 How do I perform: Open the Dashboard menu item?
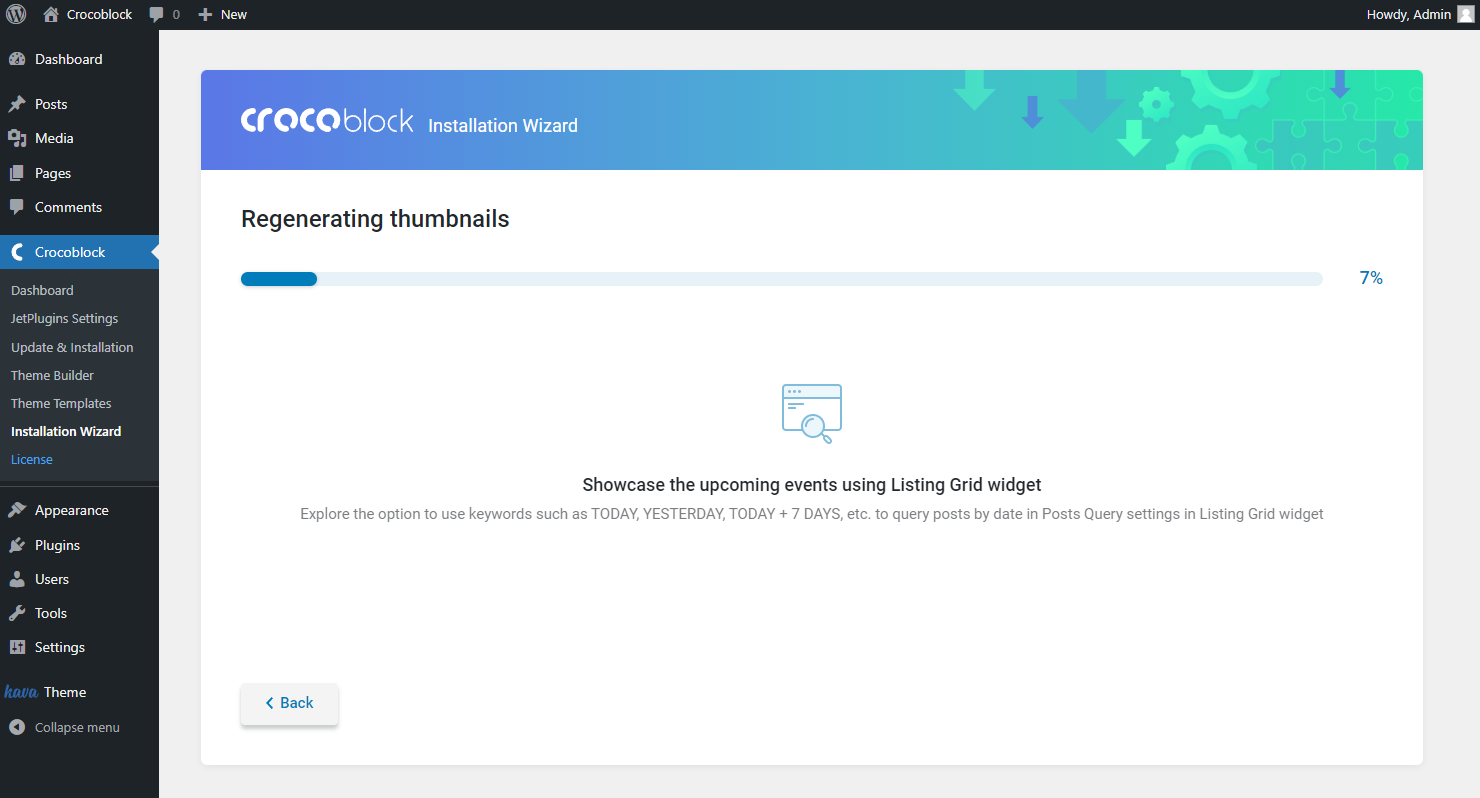tap(79, 59)
